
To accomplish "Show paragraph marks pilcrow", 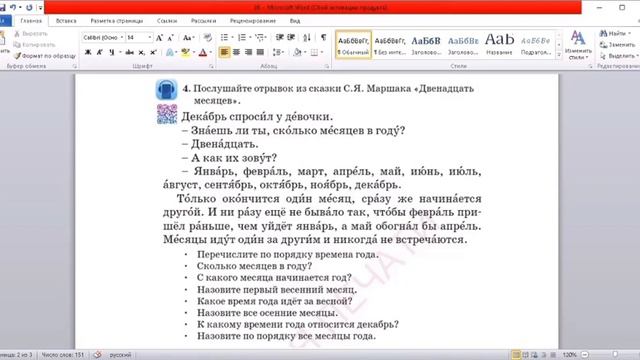I will coord(323,38).
